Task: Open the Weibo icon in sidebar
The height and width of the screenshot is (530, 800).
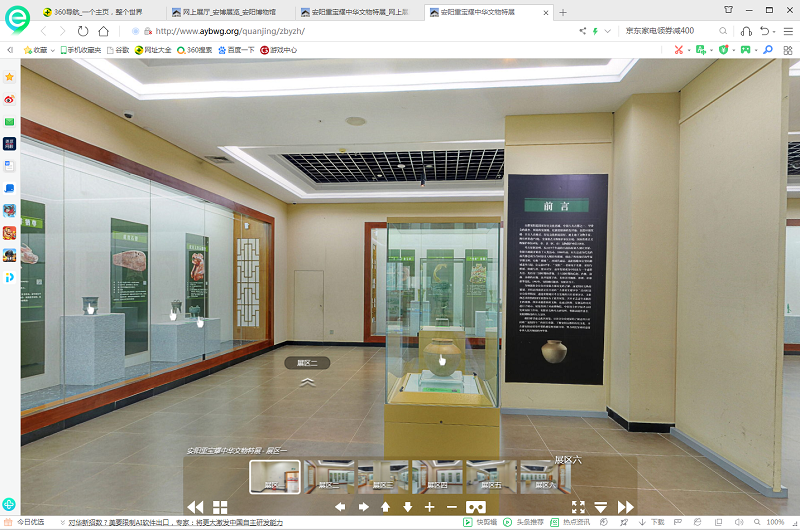Action: click(9, 99)
